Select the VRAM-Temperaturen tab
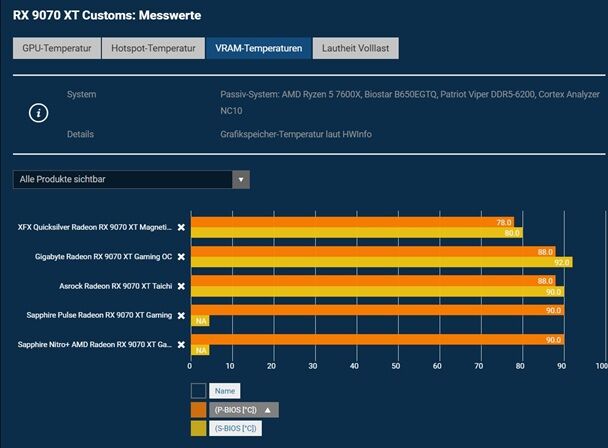Viewport: 608px width, 448px height. coord(259,48)
